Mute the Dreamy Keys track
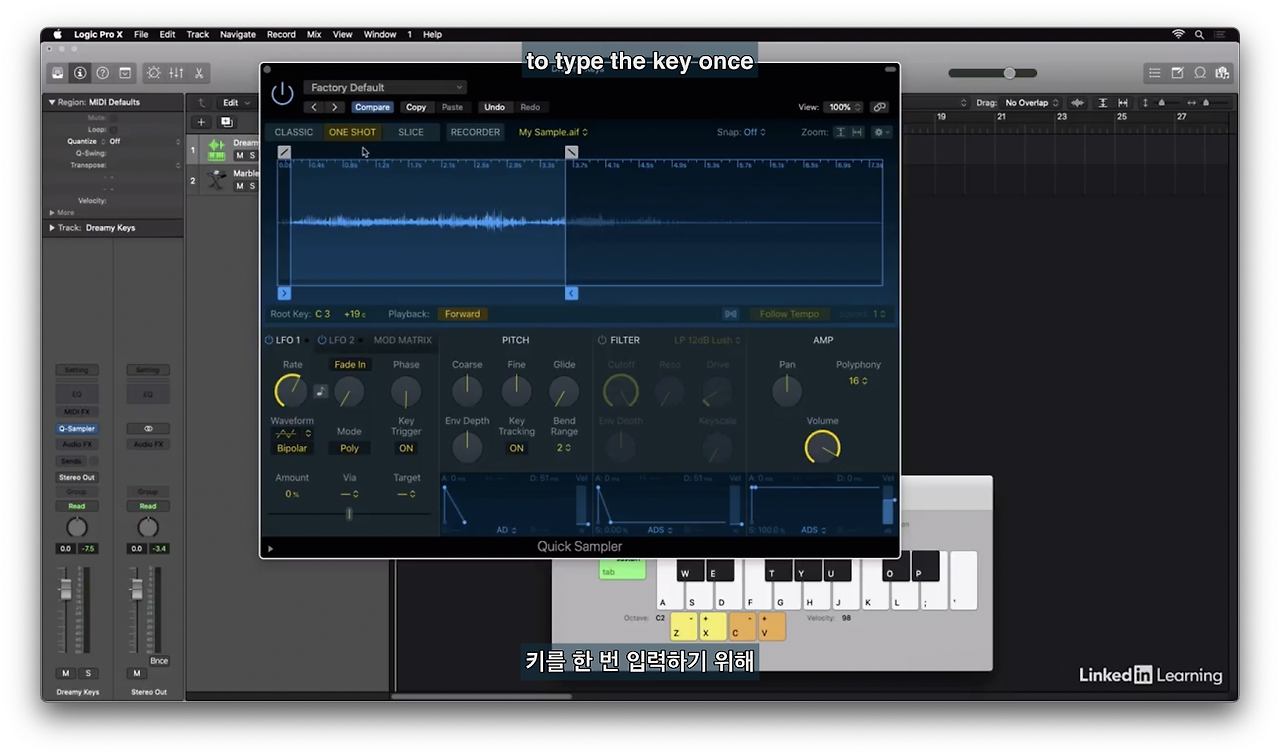This screenshot has height=756, width=1280. pos(240,156)
